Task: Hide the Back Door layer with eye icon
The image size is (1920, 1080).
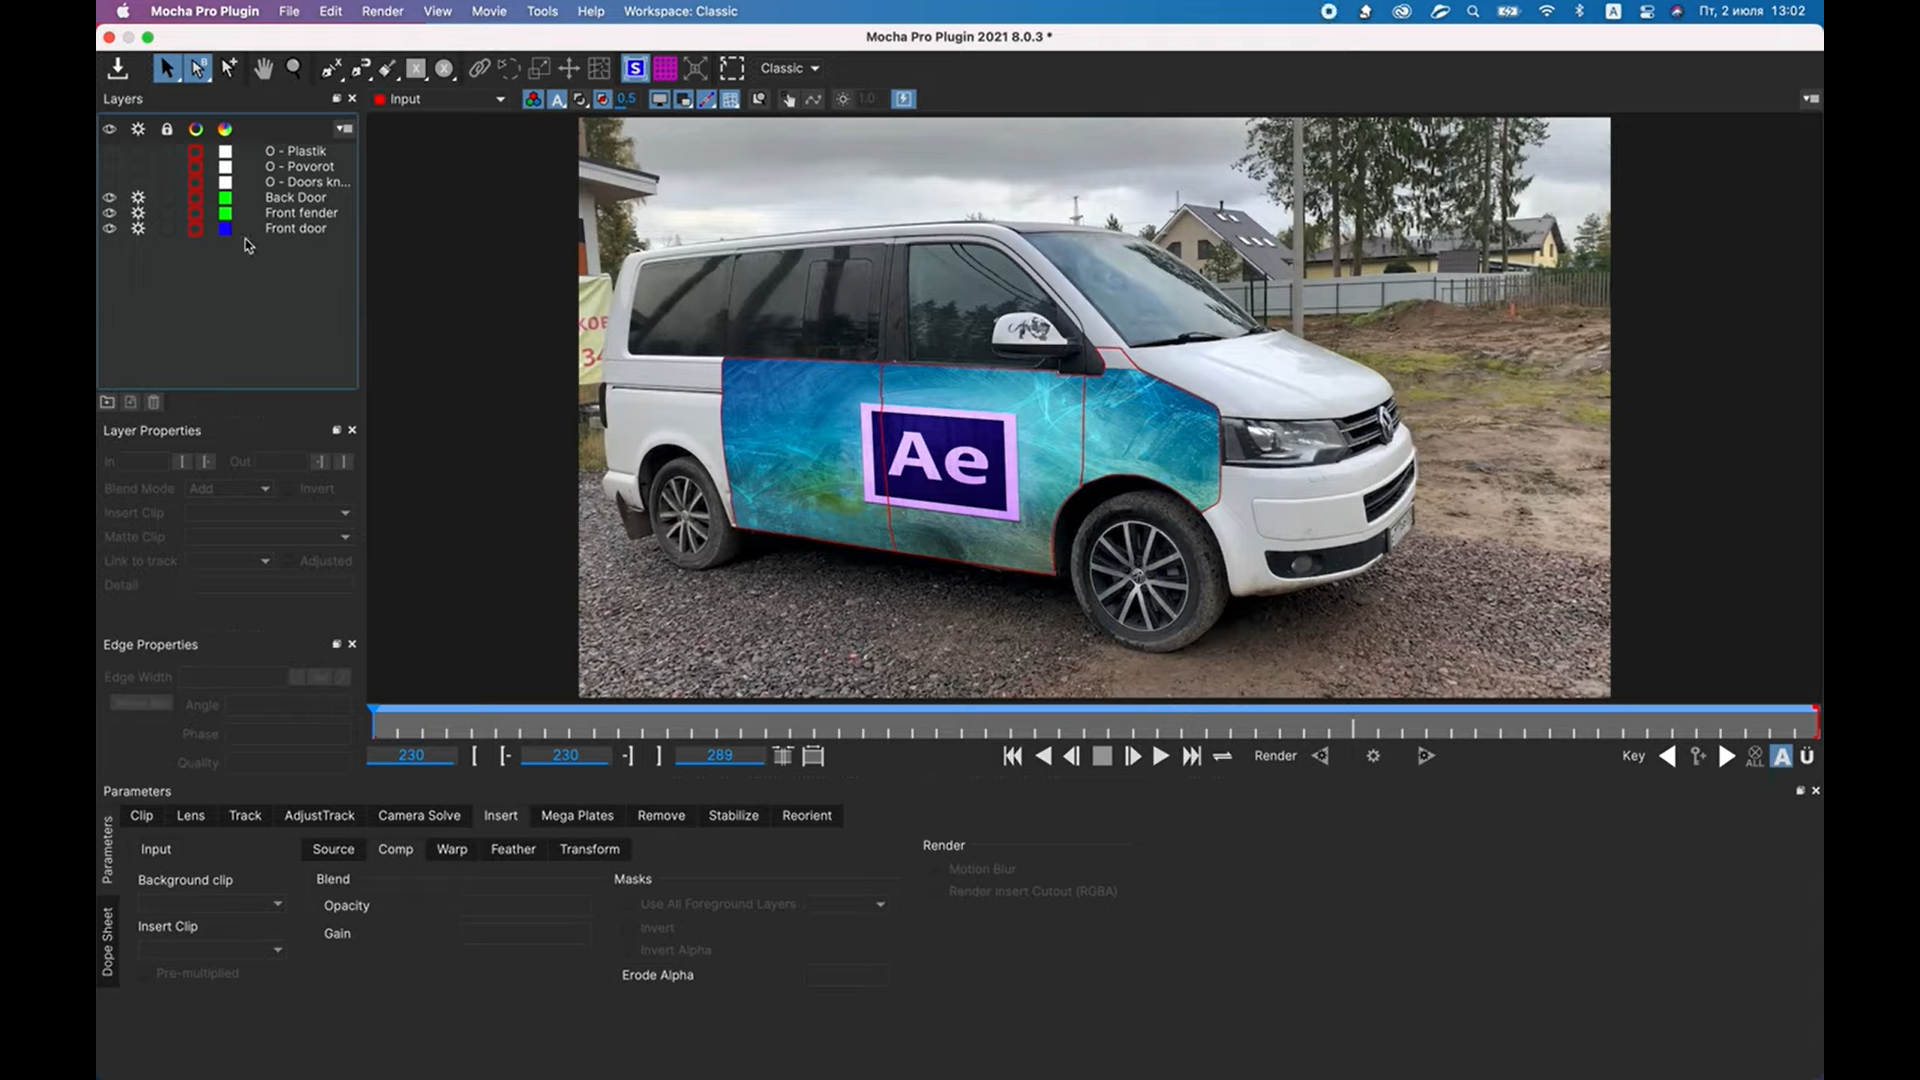Action: pyautogui.click(x=109, y=197)
